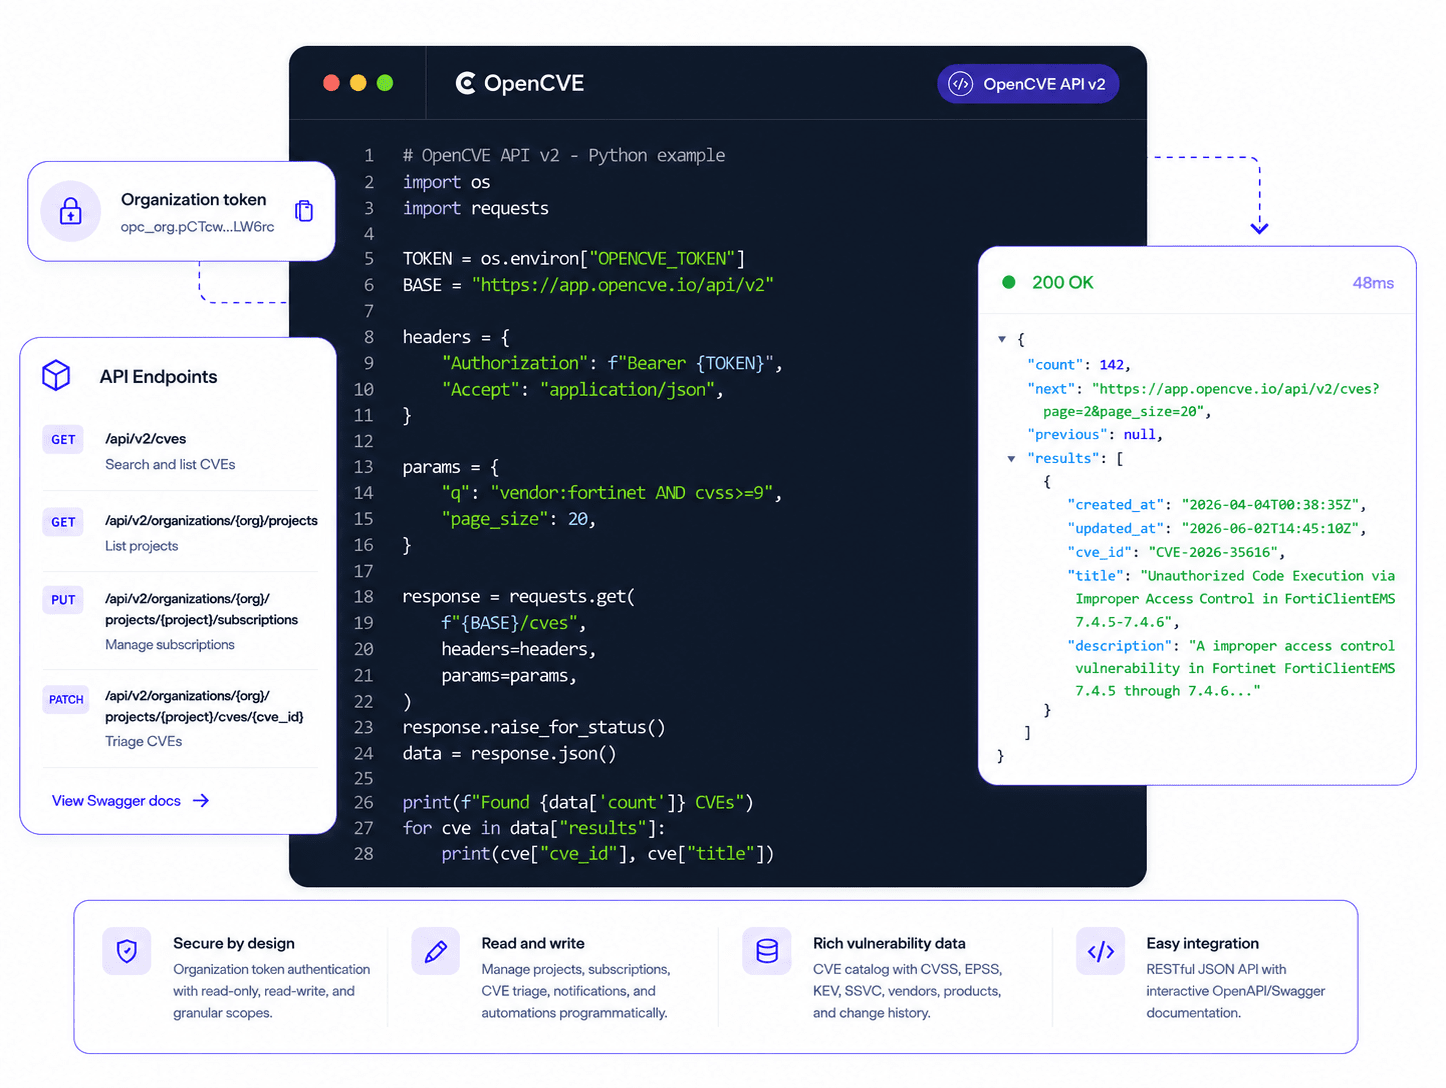Click the "created_at" timestamp value
Viewport: 1446px width, 1088px height.
(x=1270, y=505)
